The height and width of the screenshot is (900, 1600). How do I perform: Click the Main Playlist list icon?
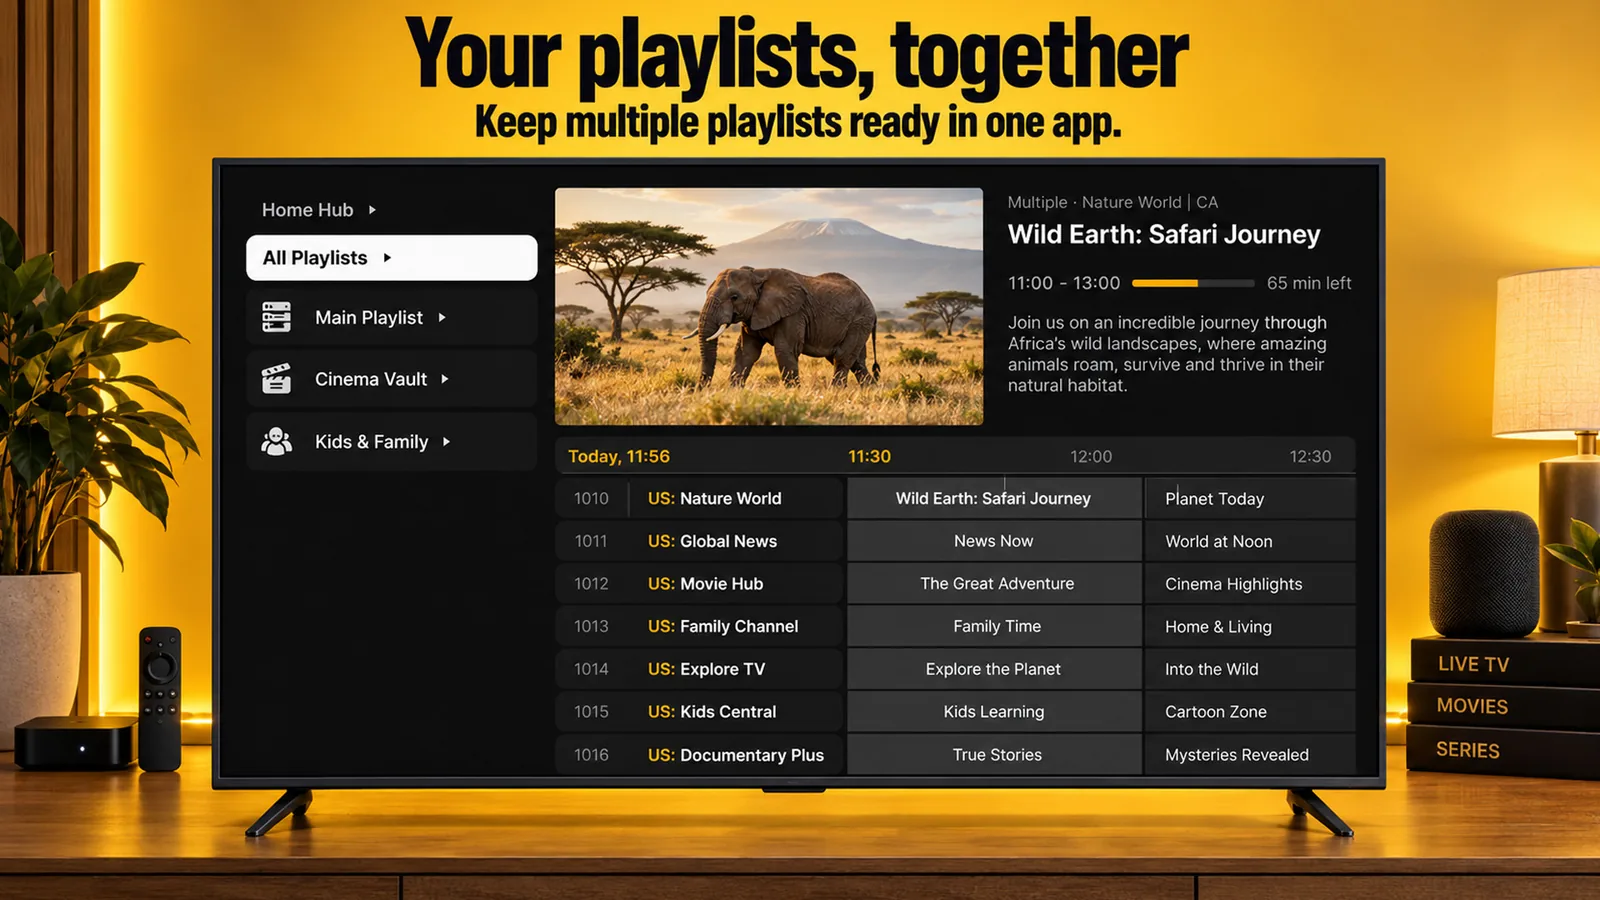tap(276, 317)
